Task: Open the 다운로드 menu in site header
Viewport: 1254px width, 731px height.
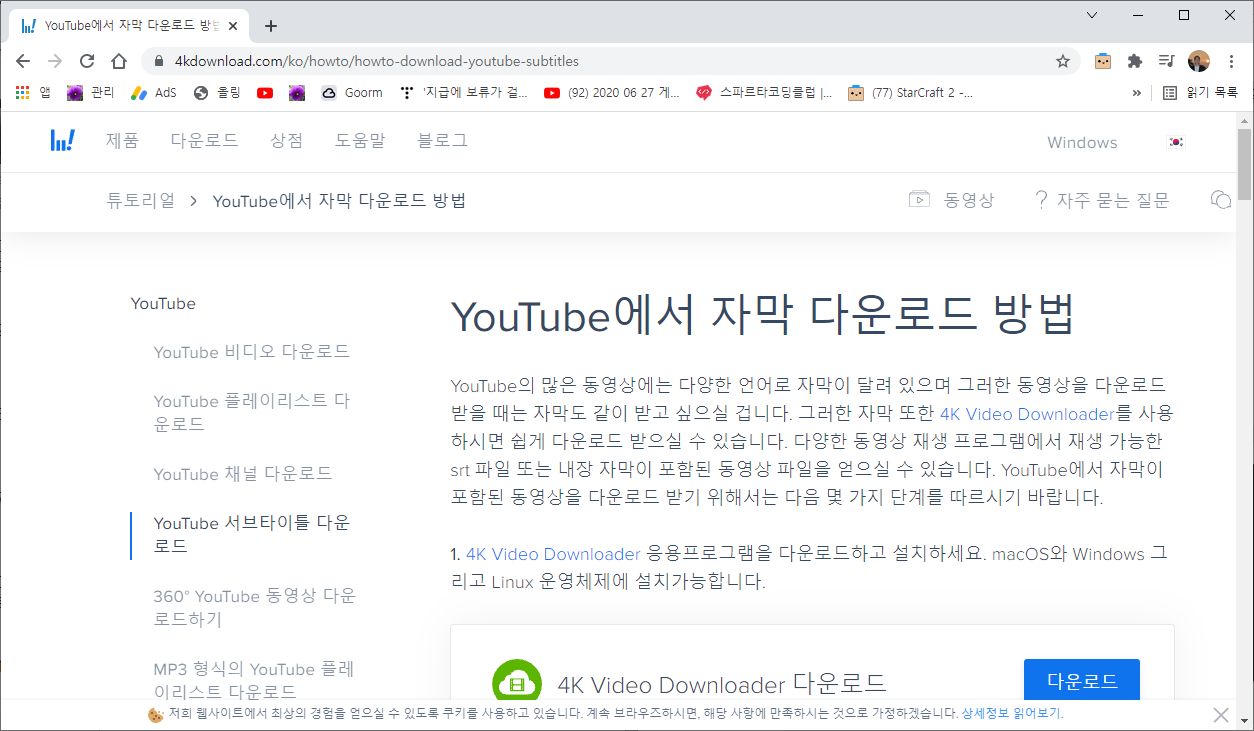Action: pyautogui.click(x=204, y=141)
